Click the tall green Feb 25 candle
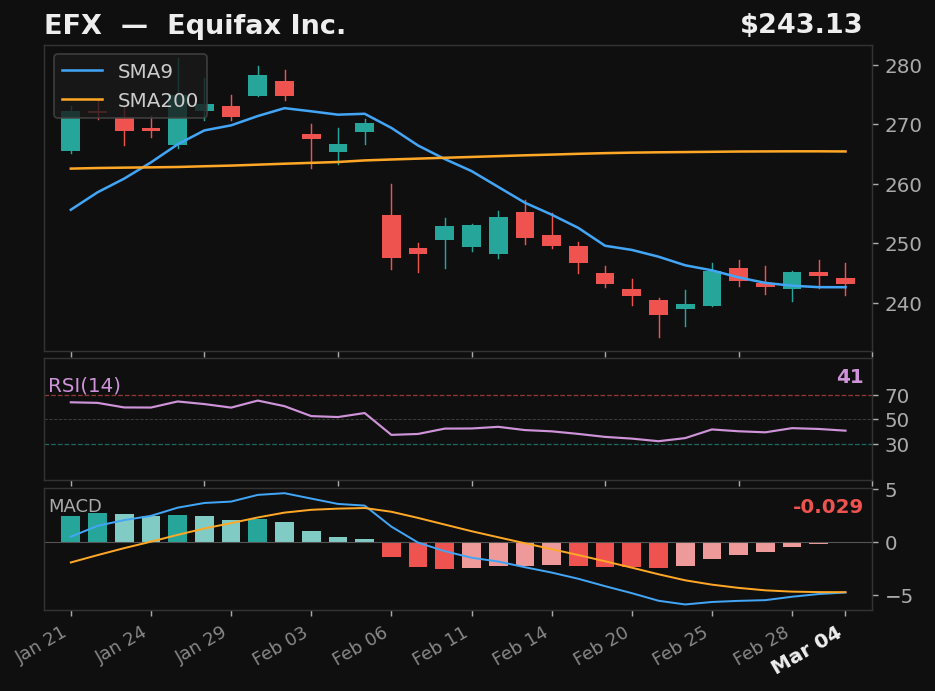The height and width of the screenshot is (691, 935). pyautogui.click(x=712, y=289)
